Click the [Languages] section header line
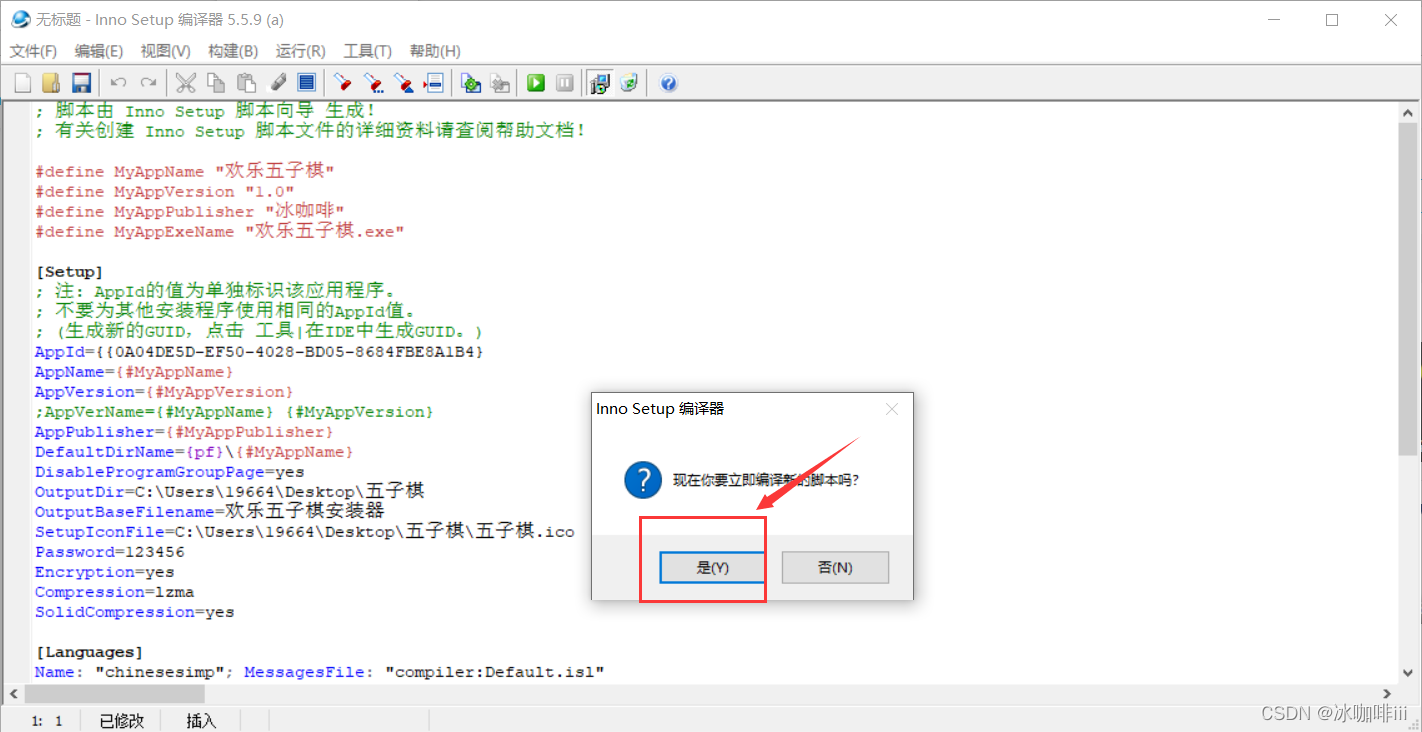The image size is (1422, 732). pos(89,652)
